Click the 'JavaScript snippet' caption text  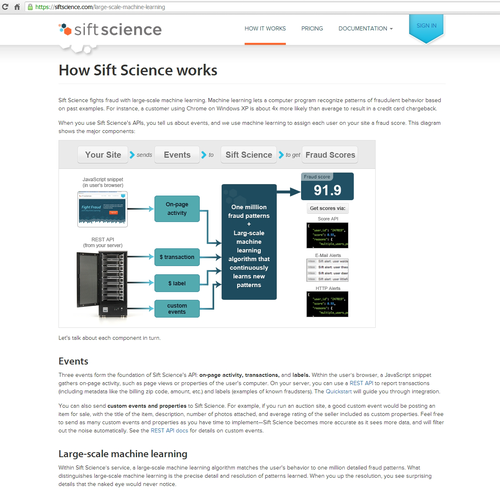pyautogui.click(x=103, y=182)
